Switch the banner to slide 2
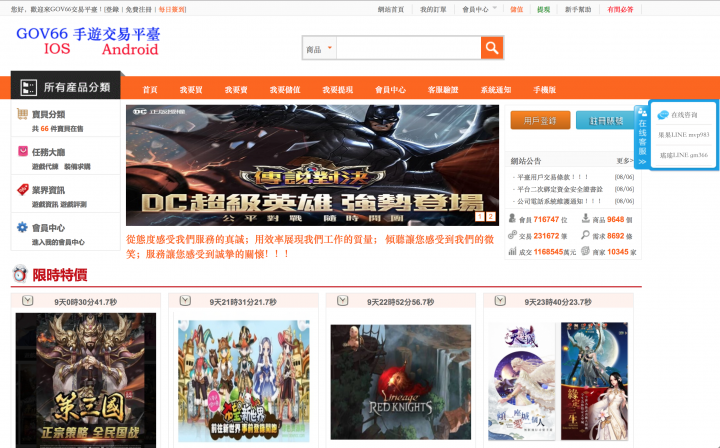This screenshot has width=720, height=448. pos(491,217)
